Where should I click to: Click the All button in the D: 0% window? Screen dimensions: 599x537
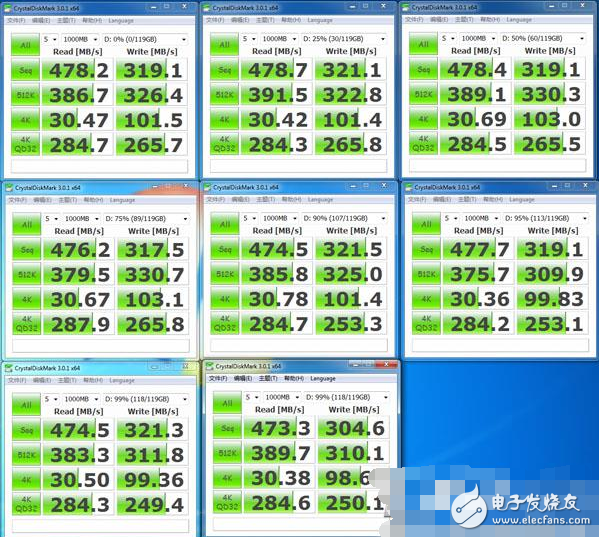click(25, 45)
